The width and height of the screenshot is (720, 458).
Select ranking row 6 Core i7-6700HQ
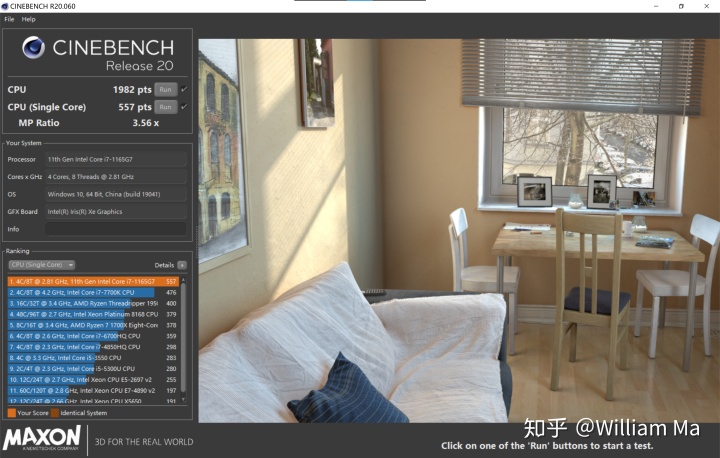93,336
